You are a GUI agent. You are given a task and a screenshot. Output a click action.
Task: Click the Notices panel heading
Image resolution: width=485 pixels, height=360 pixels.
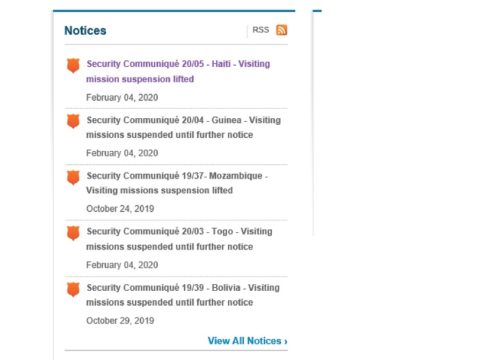[x=85, y=30]
